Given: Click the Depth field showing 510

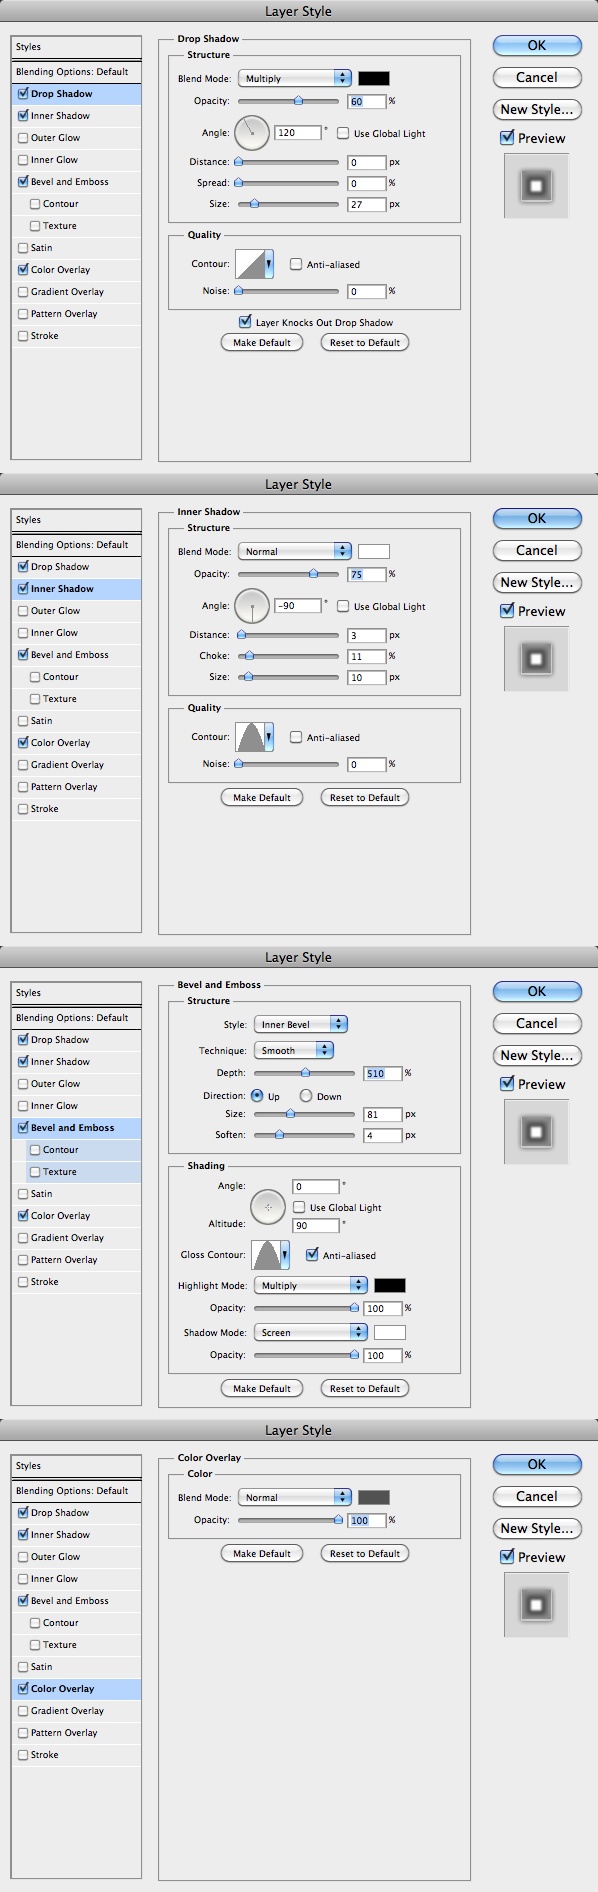Looking at the screenshot, I should coord(382,1073).
